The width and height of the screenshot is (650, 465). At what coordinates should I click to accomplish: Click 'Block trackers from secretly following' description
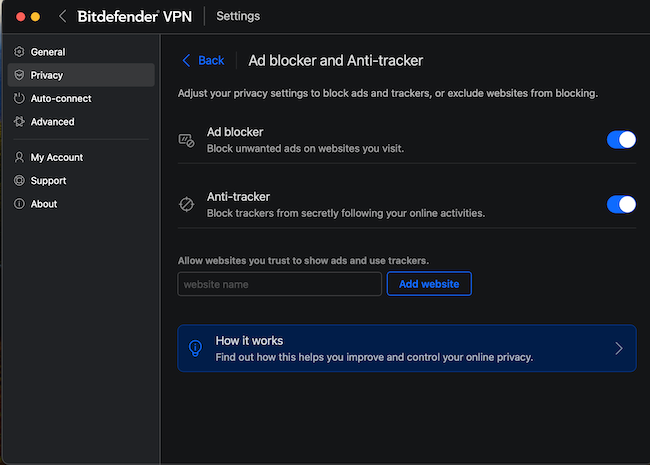346,213
